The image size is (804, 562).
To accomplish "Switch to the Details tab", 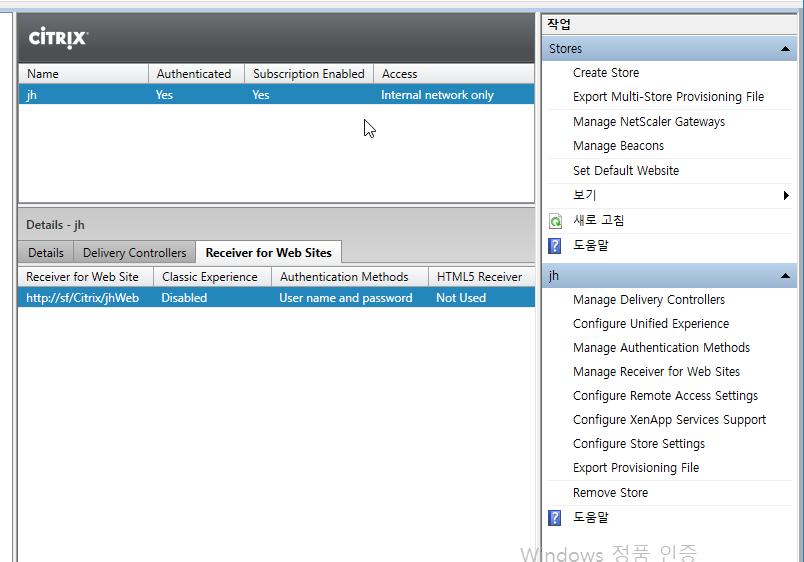I will pyautogui.click(x=46, y=253).
